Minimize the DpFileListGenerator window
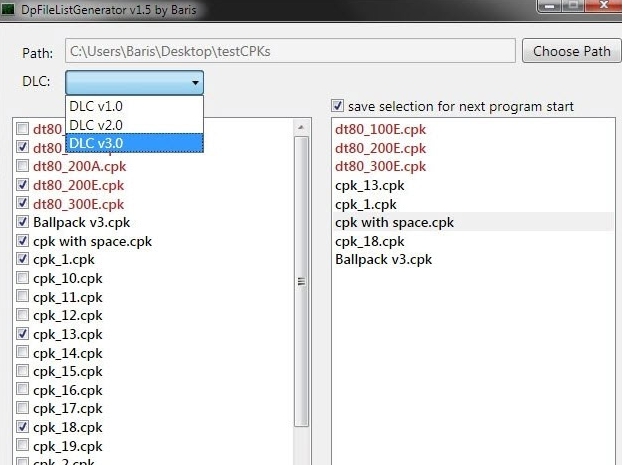This screenshot has height=465, width=623. pyautogui.click(x=549, y=5)
